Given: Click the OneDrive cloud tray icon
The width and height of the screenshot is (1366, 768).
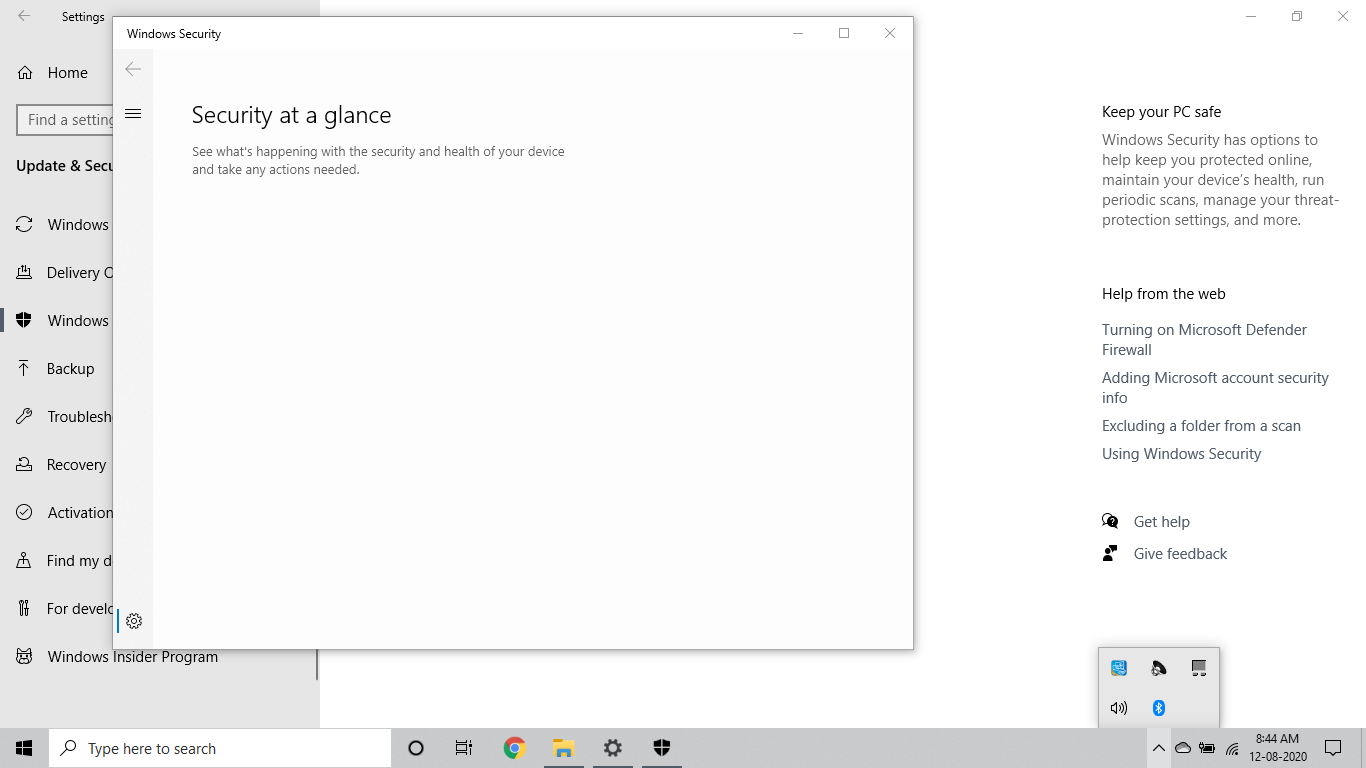Looking at the screenshot, I should pos(1183,748).
